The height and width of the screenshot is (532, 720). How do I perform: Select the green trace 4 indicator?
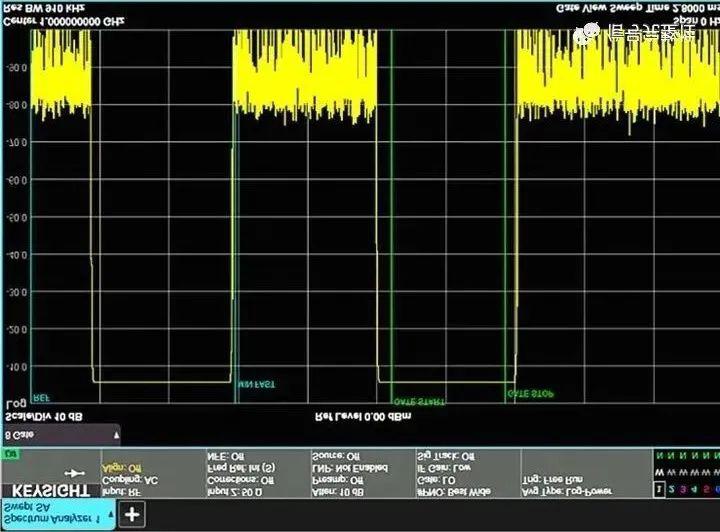click(x=694, y=489)
